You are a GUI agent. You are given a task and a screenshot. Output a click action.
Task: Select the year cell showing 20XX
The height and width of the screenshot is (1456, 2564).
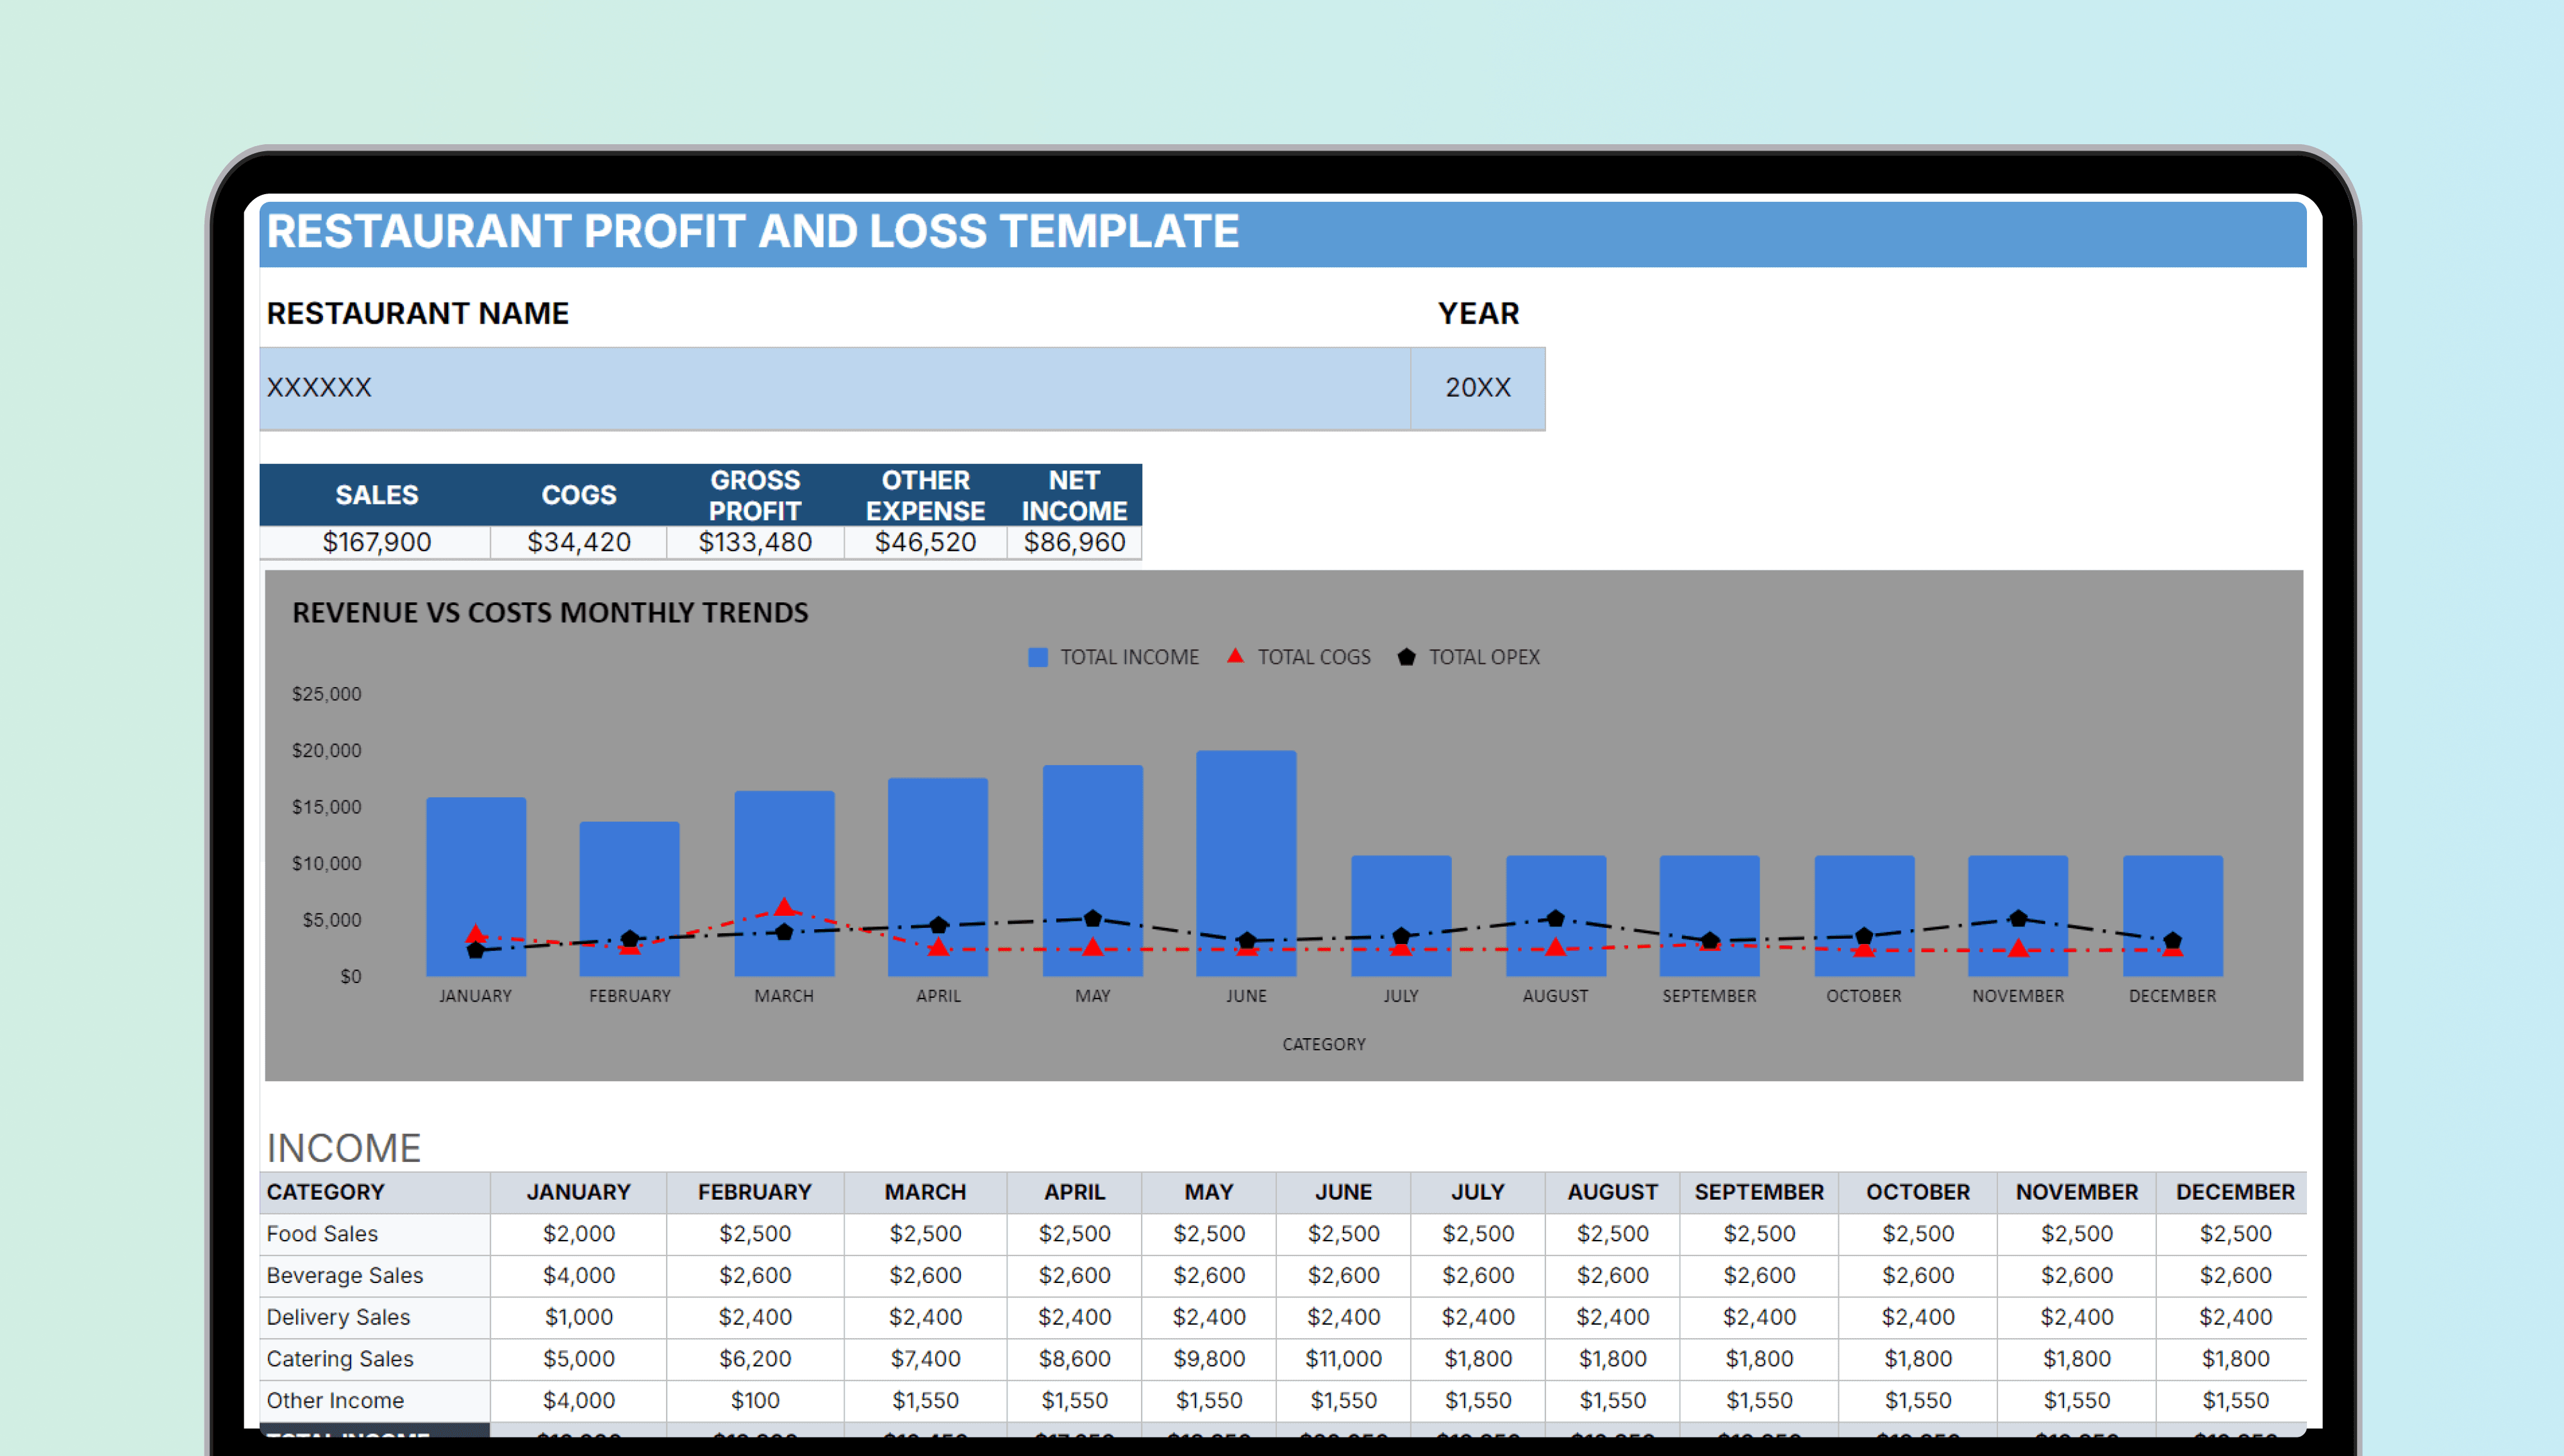(1478, 388)
